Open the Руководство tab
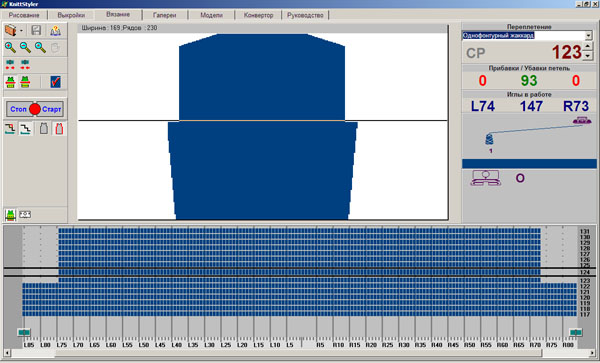 point(305,15)
